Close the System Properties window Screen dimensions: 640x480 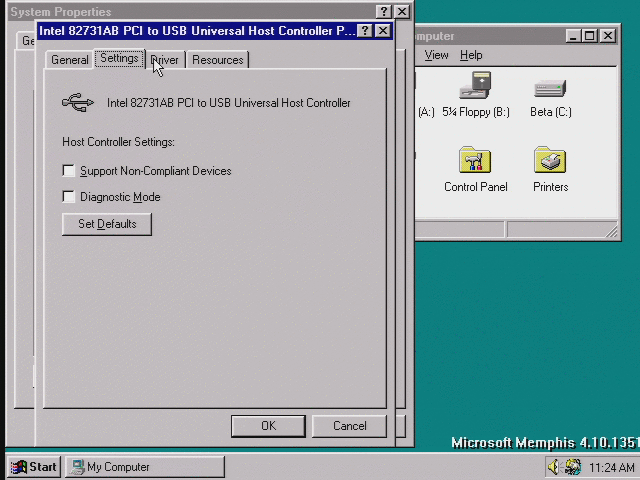coord(402,11)
